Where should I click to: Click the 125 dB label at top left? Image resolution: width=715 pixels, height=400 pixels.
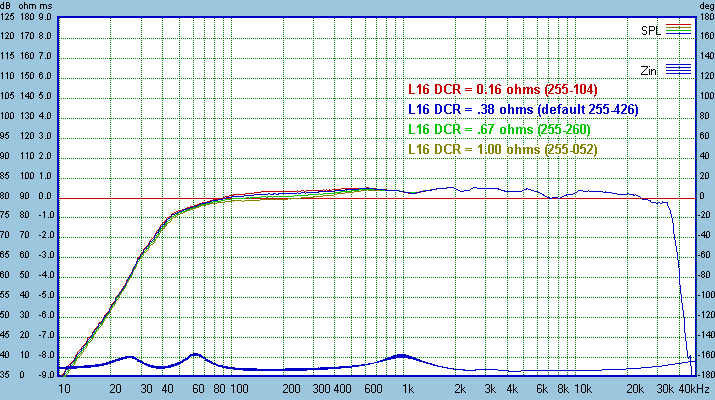click(x=9, y=17)
